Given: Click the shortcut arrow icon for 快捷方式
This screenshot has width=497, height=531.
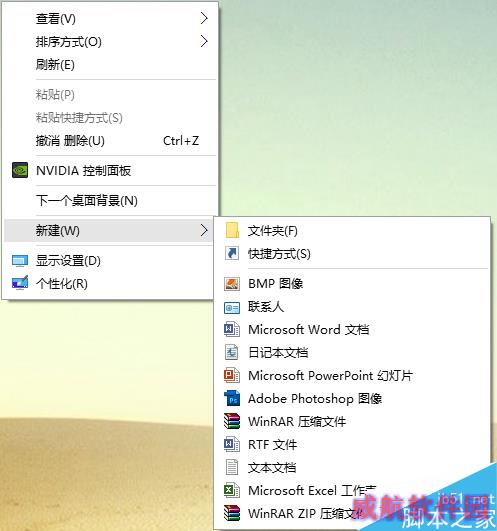Looking at the screenshot, I should [232, 253].
